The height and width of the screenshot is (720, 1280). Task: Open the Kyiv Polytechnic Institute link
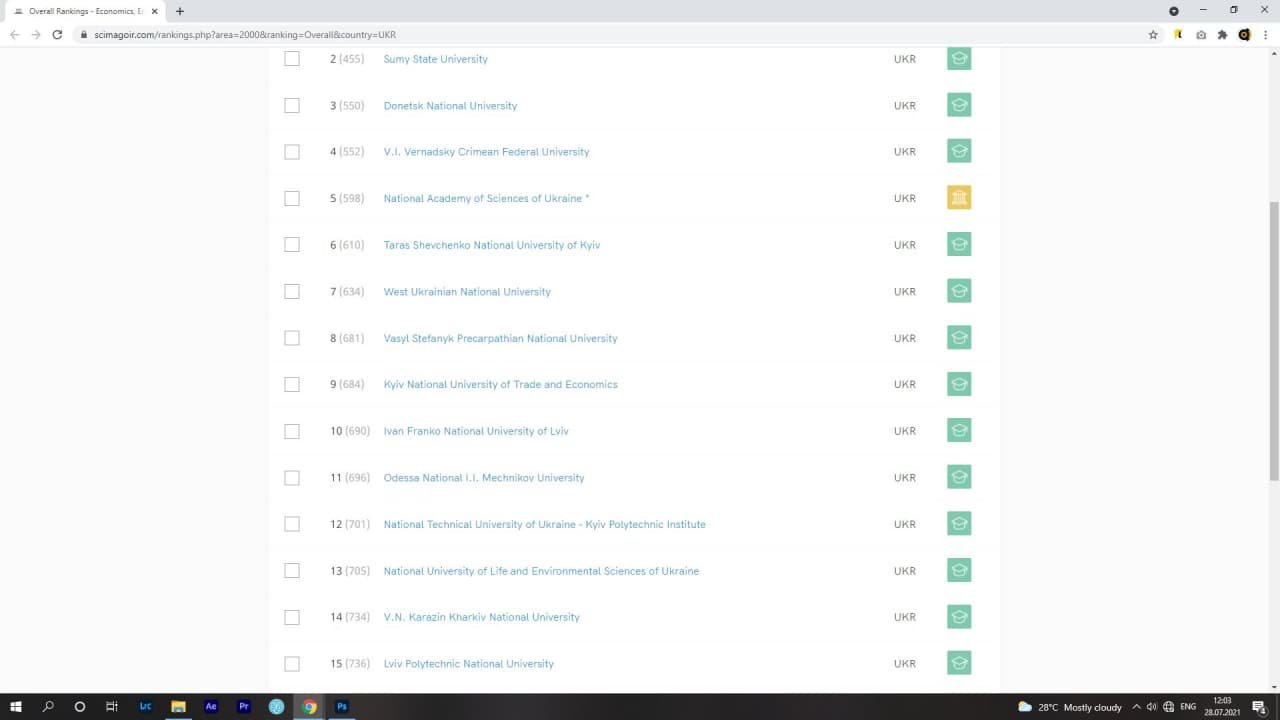point(545,524)
